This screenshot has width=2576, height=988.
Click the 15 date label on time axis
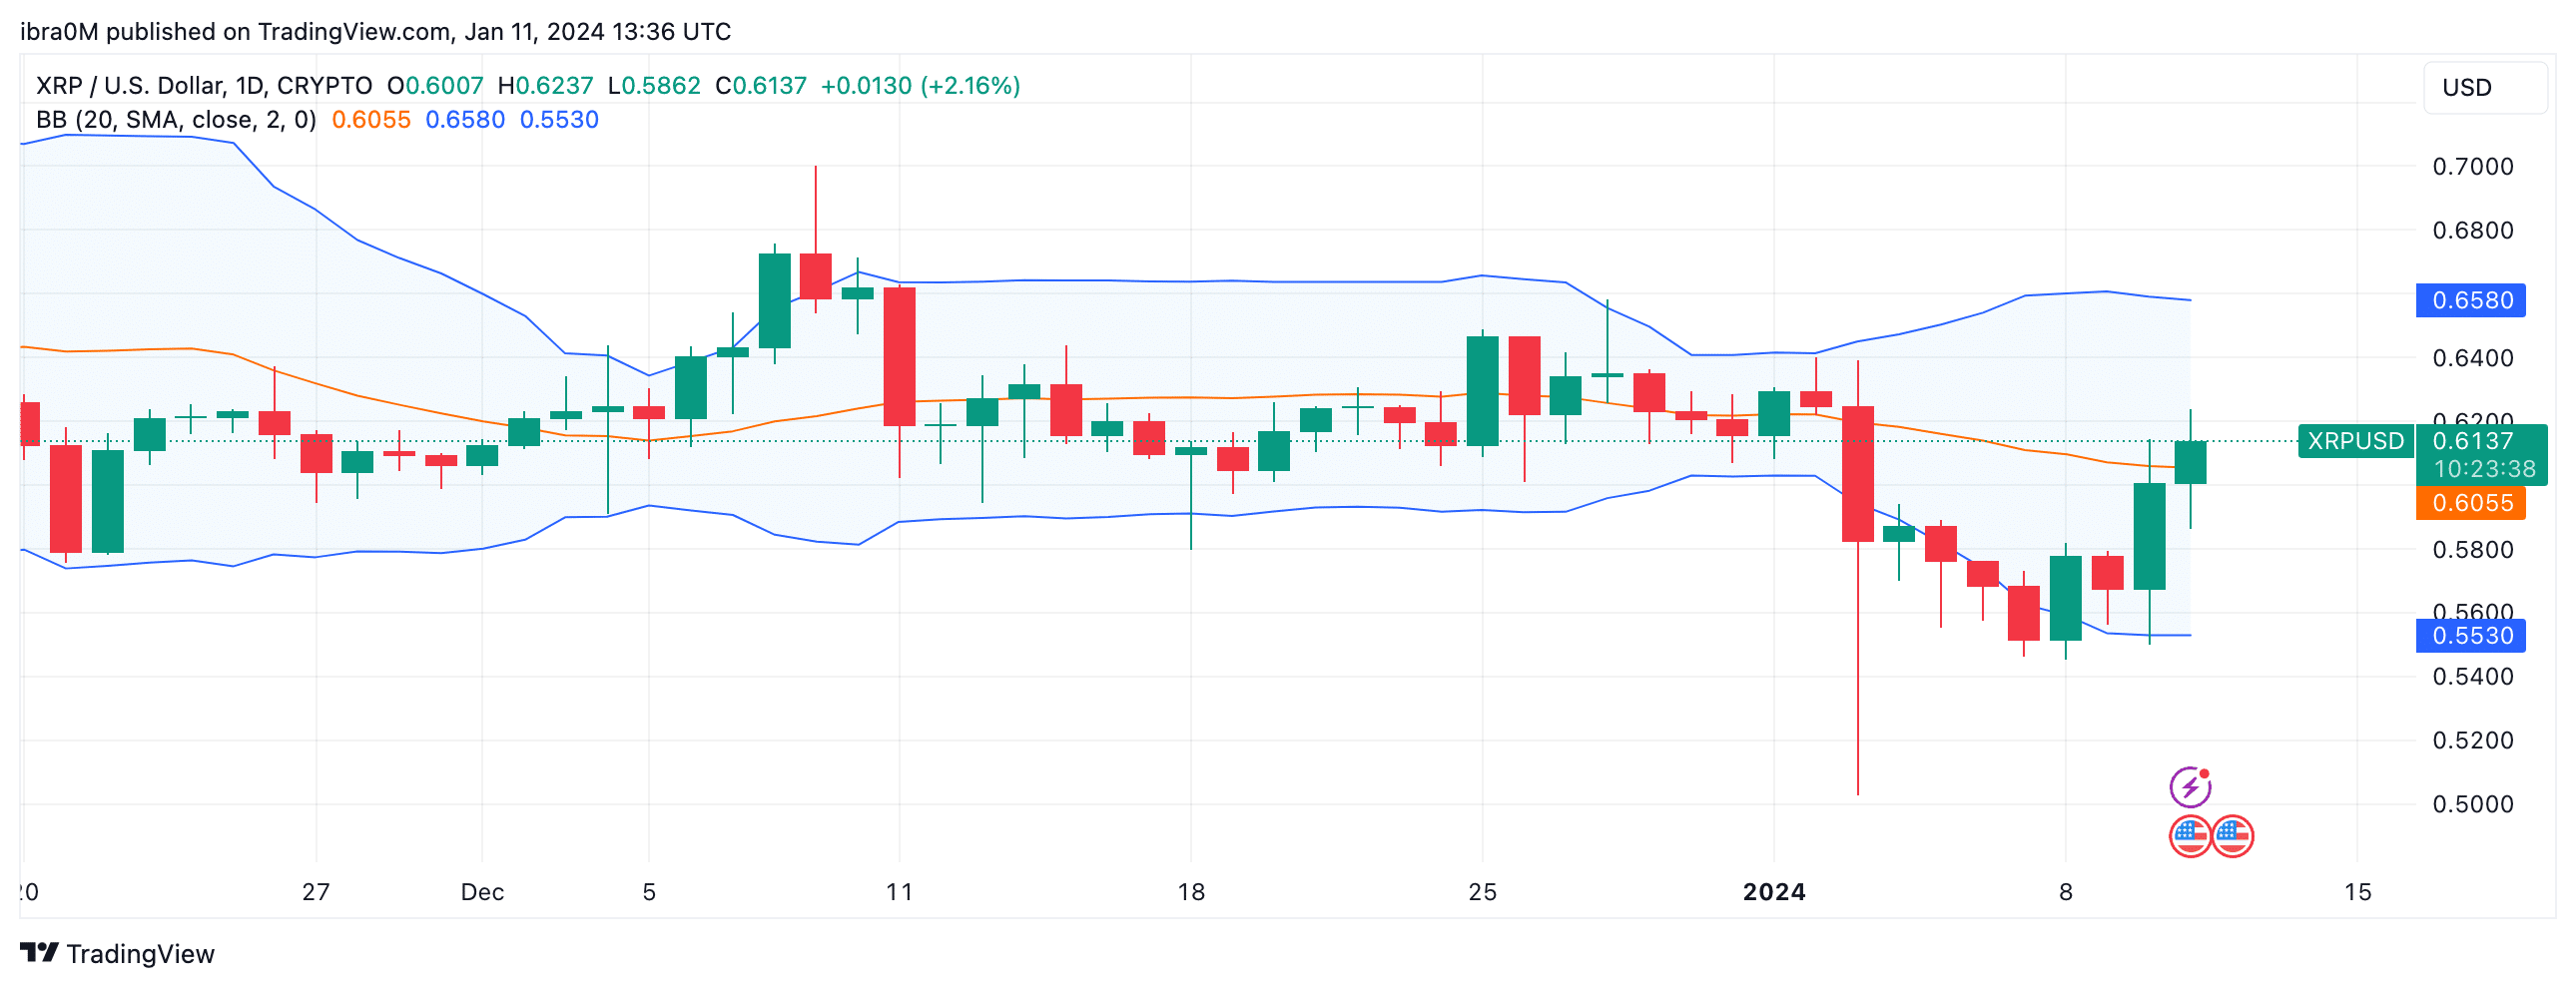tap(2357, 892)
